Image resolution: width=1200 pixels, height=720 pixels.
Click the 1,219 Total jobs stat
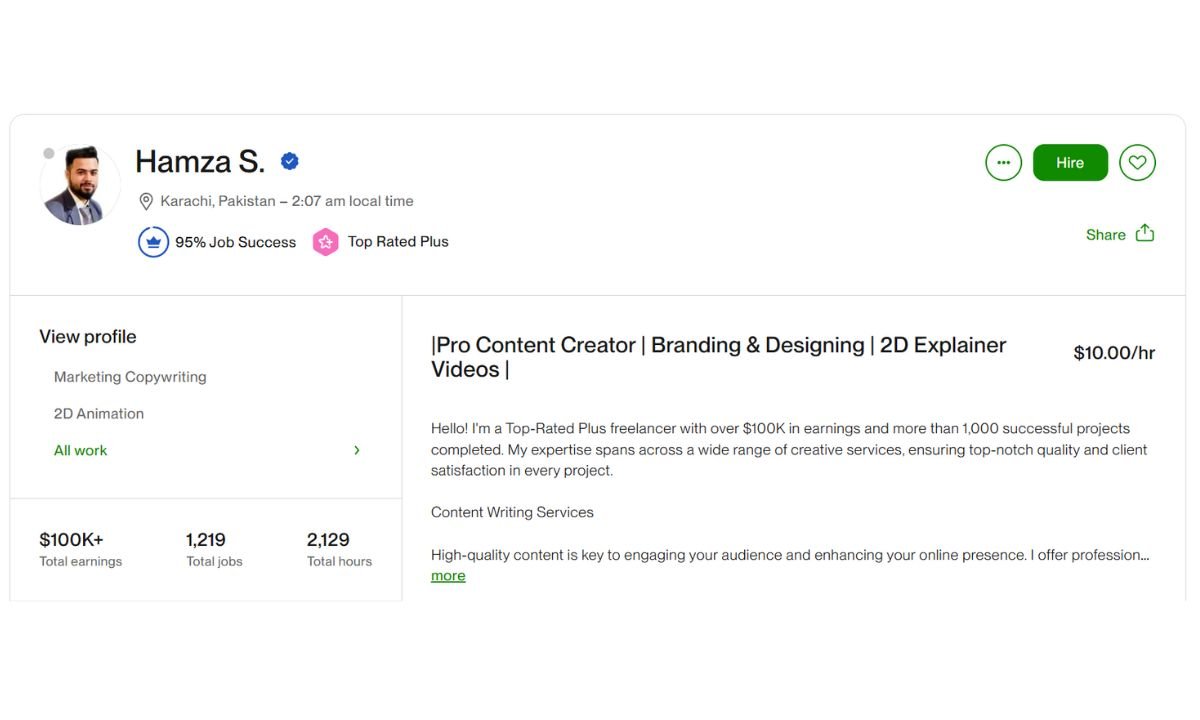pos(214,549)
